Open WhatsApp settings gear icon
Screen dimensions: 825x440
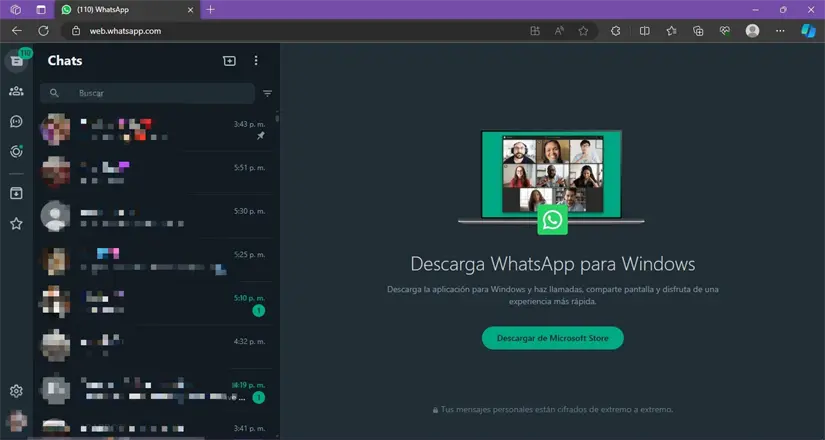point(16,391)
